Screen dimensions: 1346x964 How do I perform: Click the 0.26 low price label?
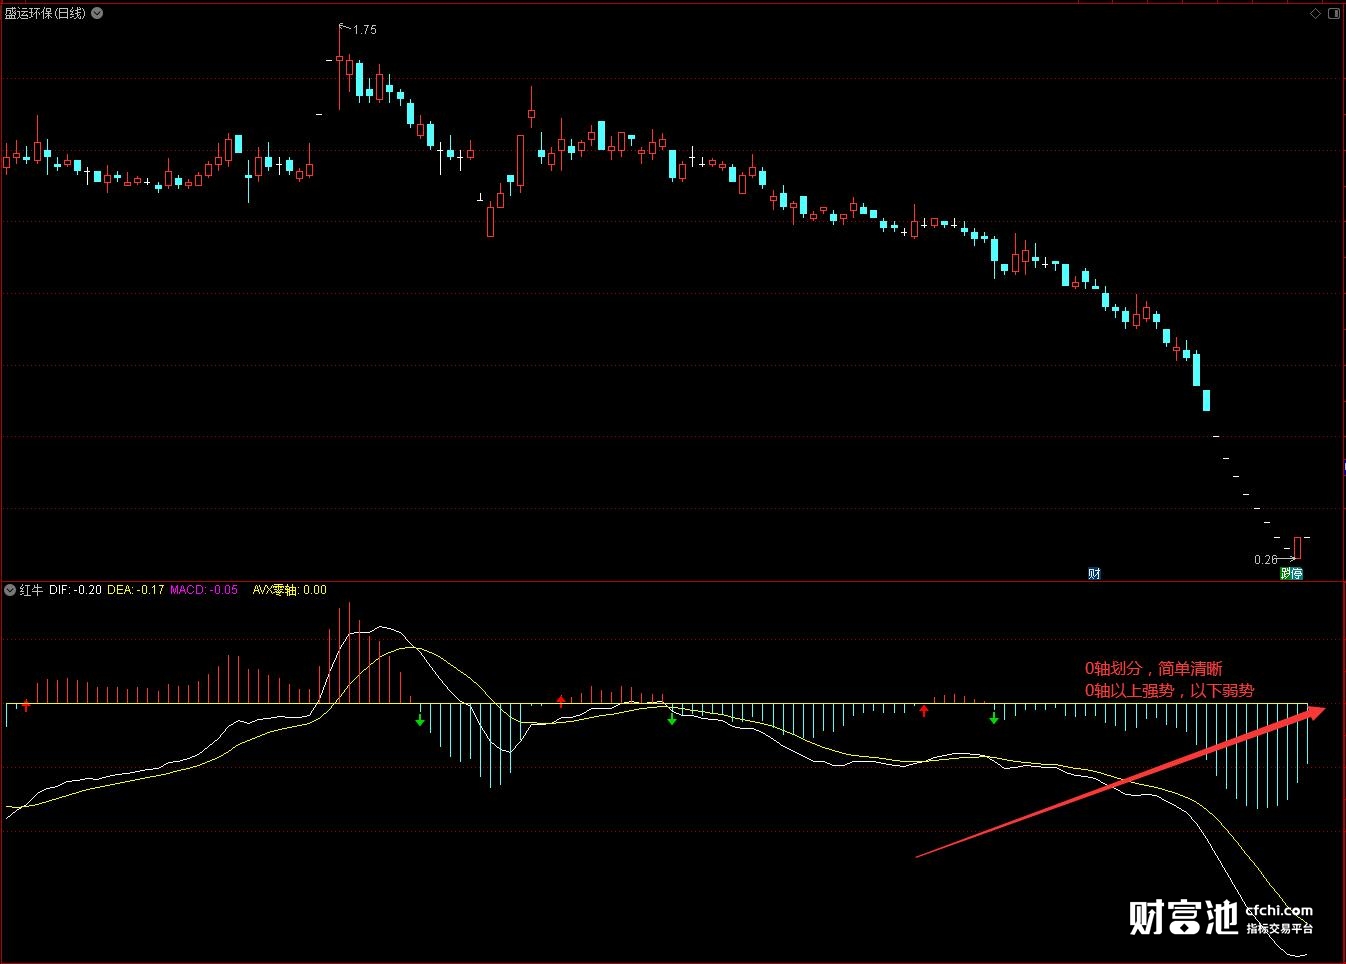[1265, 560]
